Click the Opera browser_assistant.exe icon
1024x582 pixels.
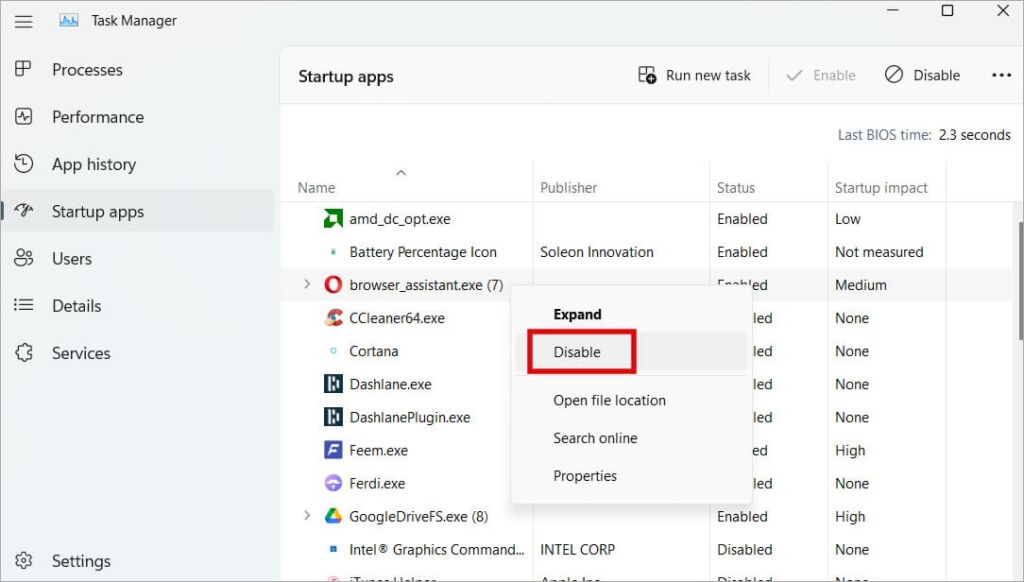pos(334,285)
